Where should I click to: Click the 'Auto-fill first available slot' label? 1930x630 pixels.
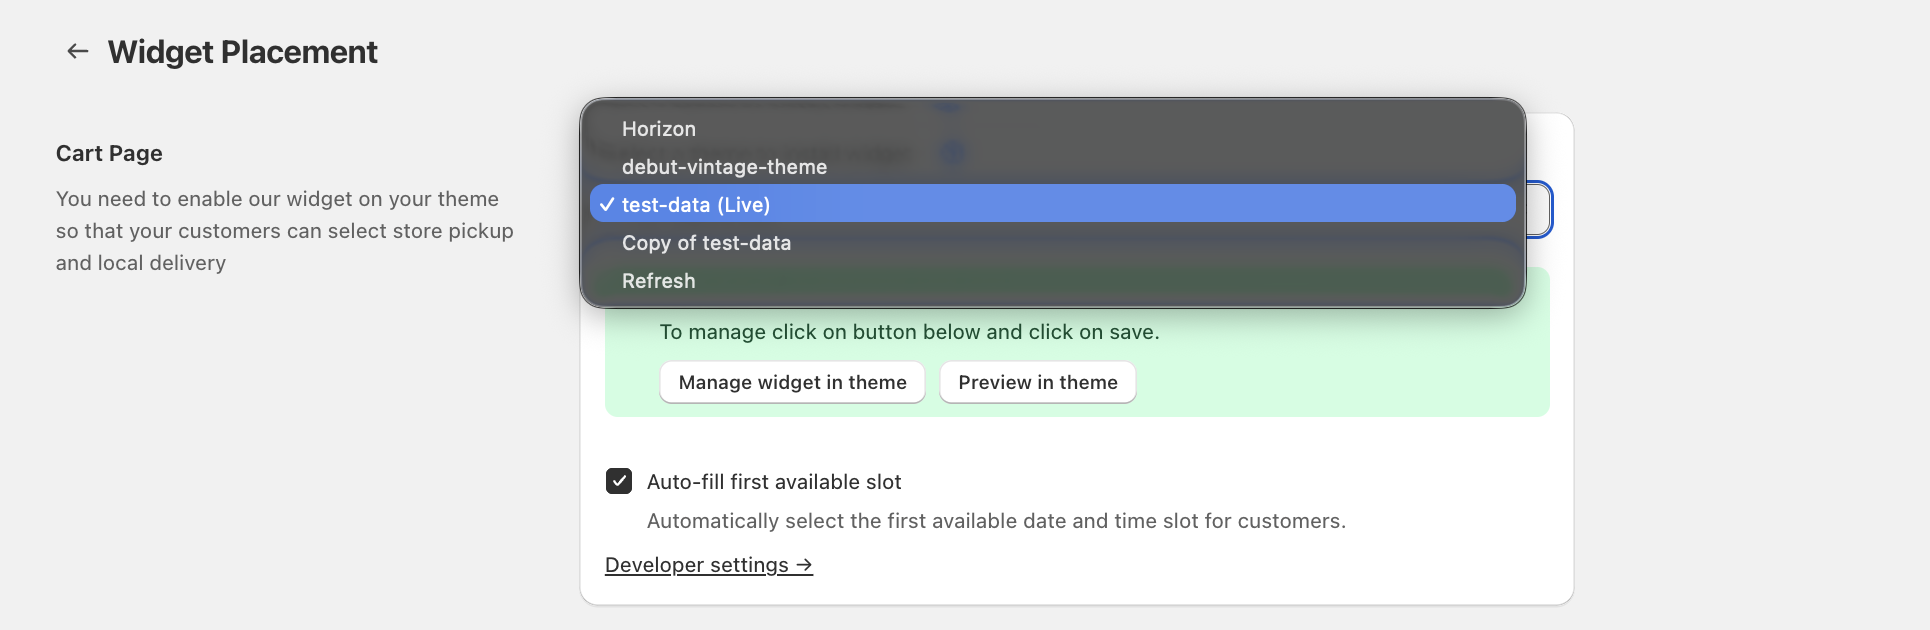tap(774, 482)
